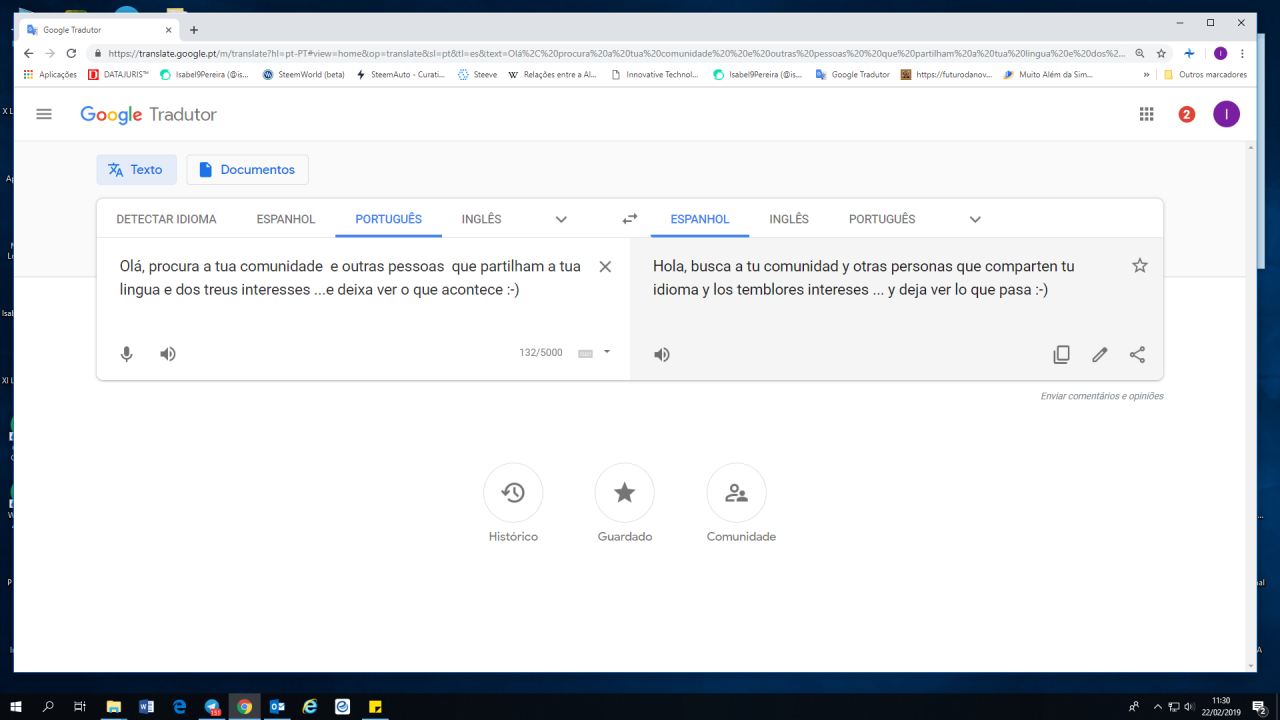Share the translation
This screenshot has width=1280, height=720.
(x=1138, y=354)
